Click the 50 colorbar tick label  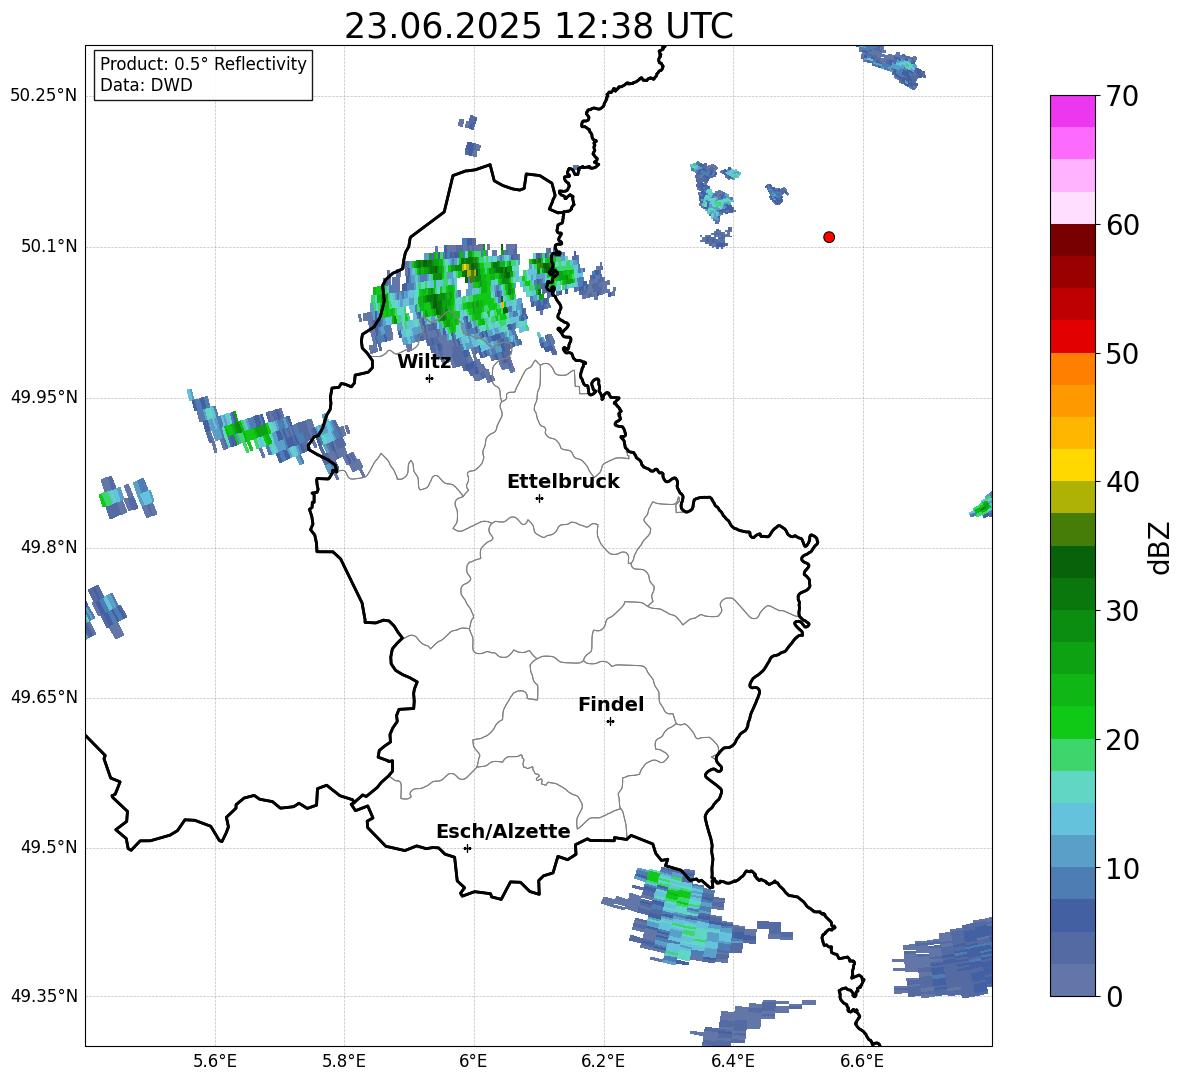pyautogui.click(x=1122, y=353)
